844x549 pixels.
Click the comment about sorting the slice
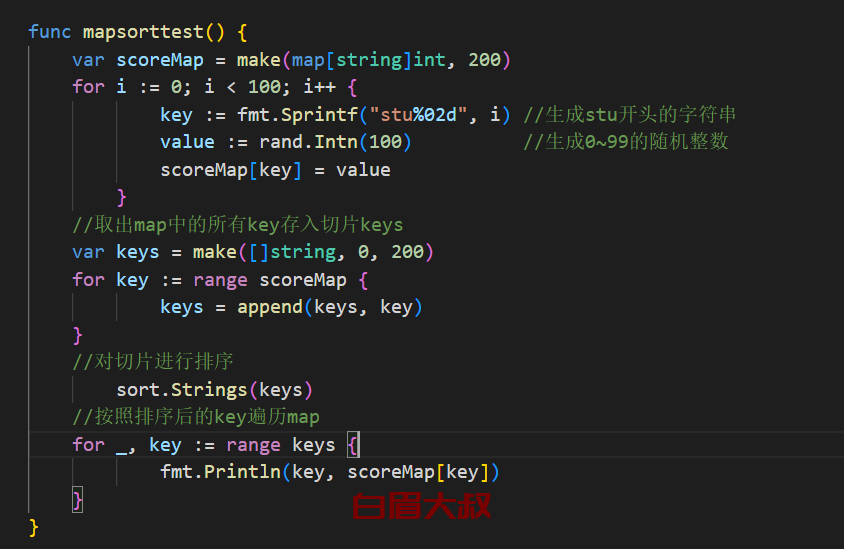[x=153, y=362]
